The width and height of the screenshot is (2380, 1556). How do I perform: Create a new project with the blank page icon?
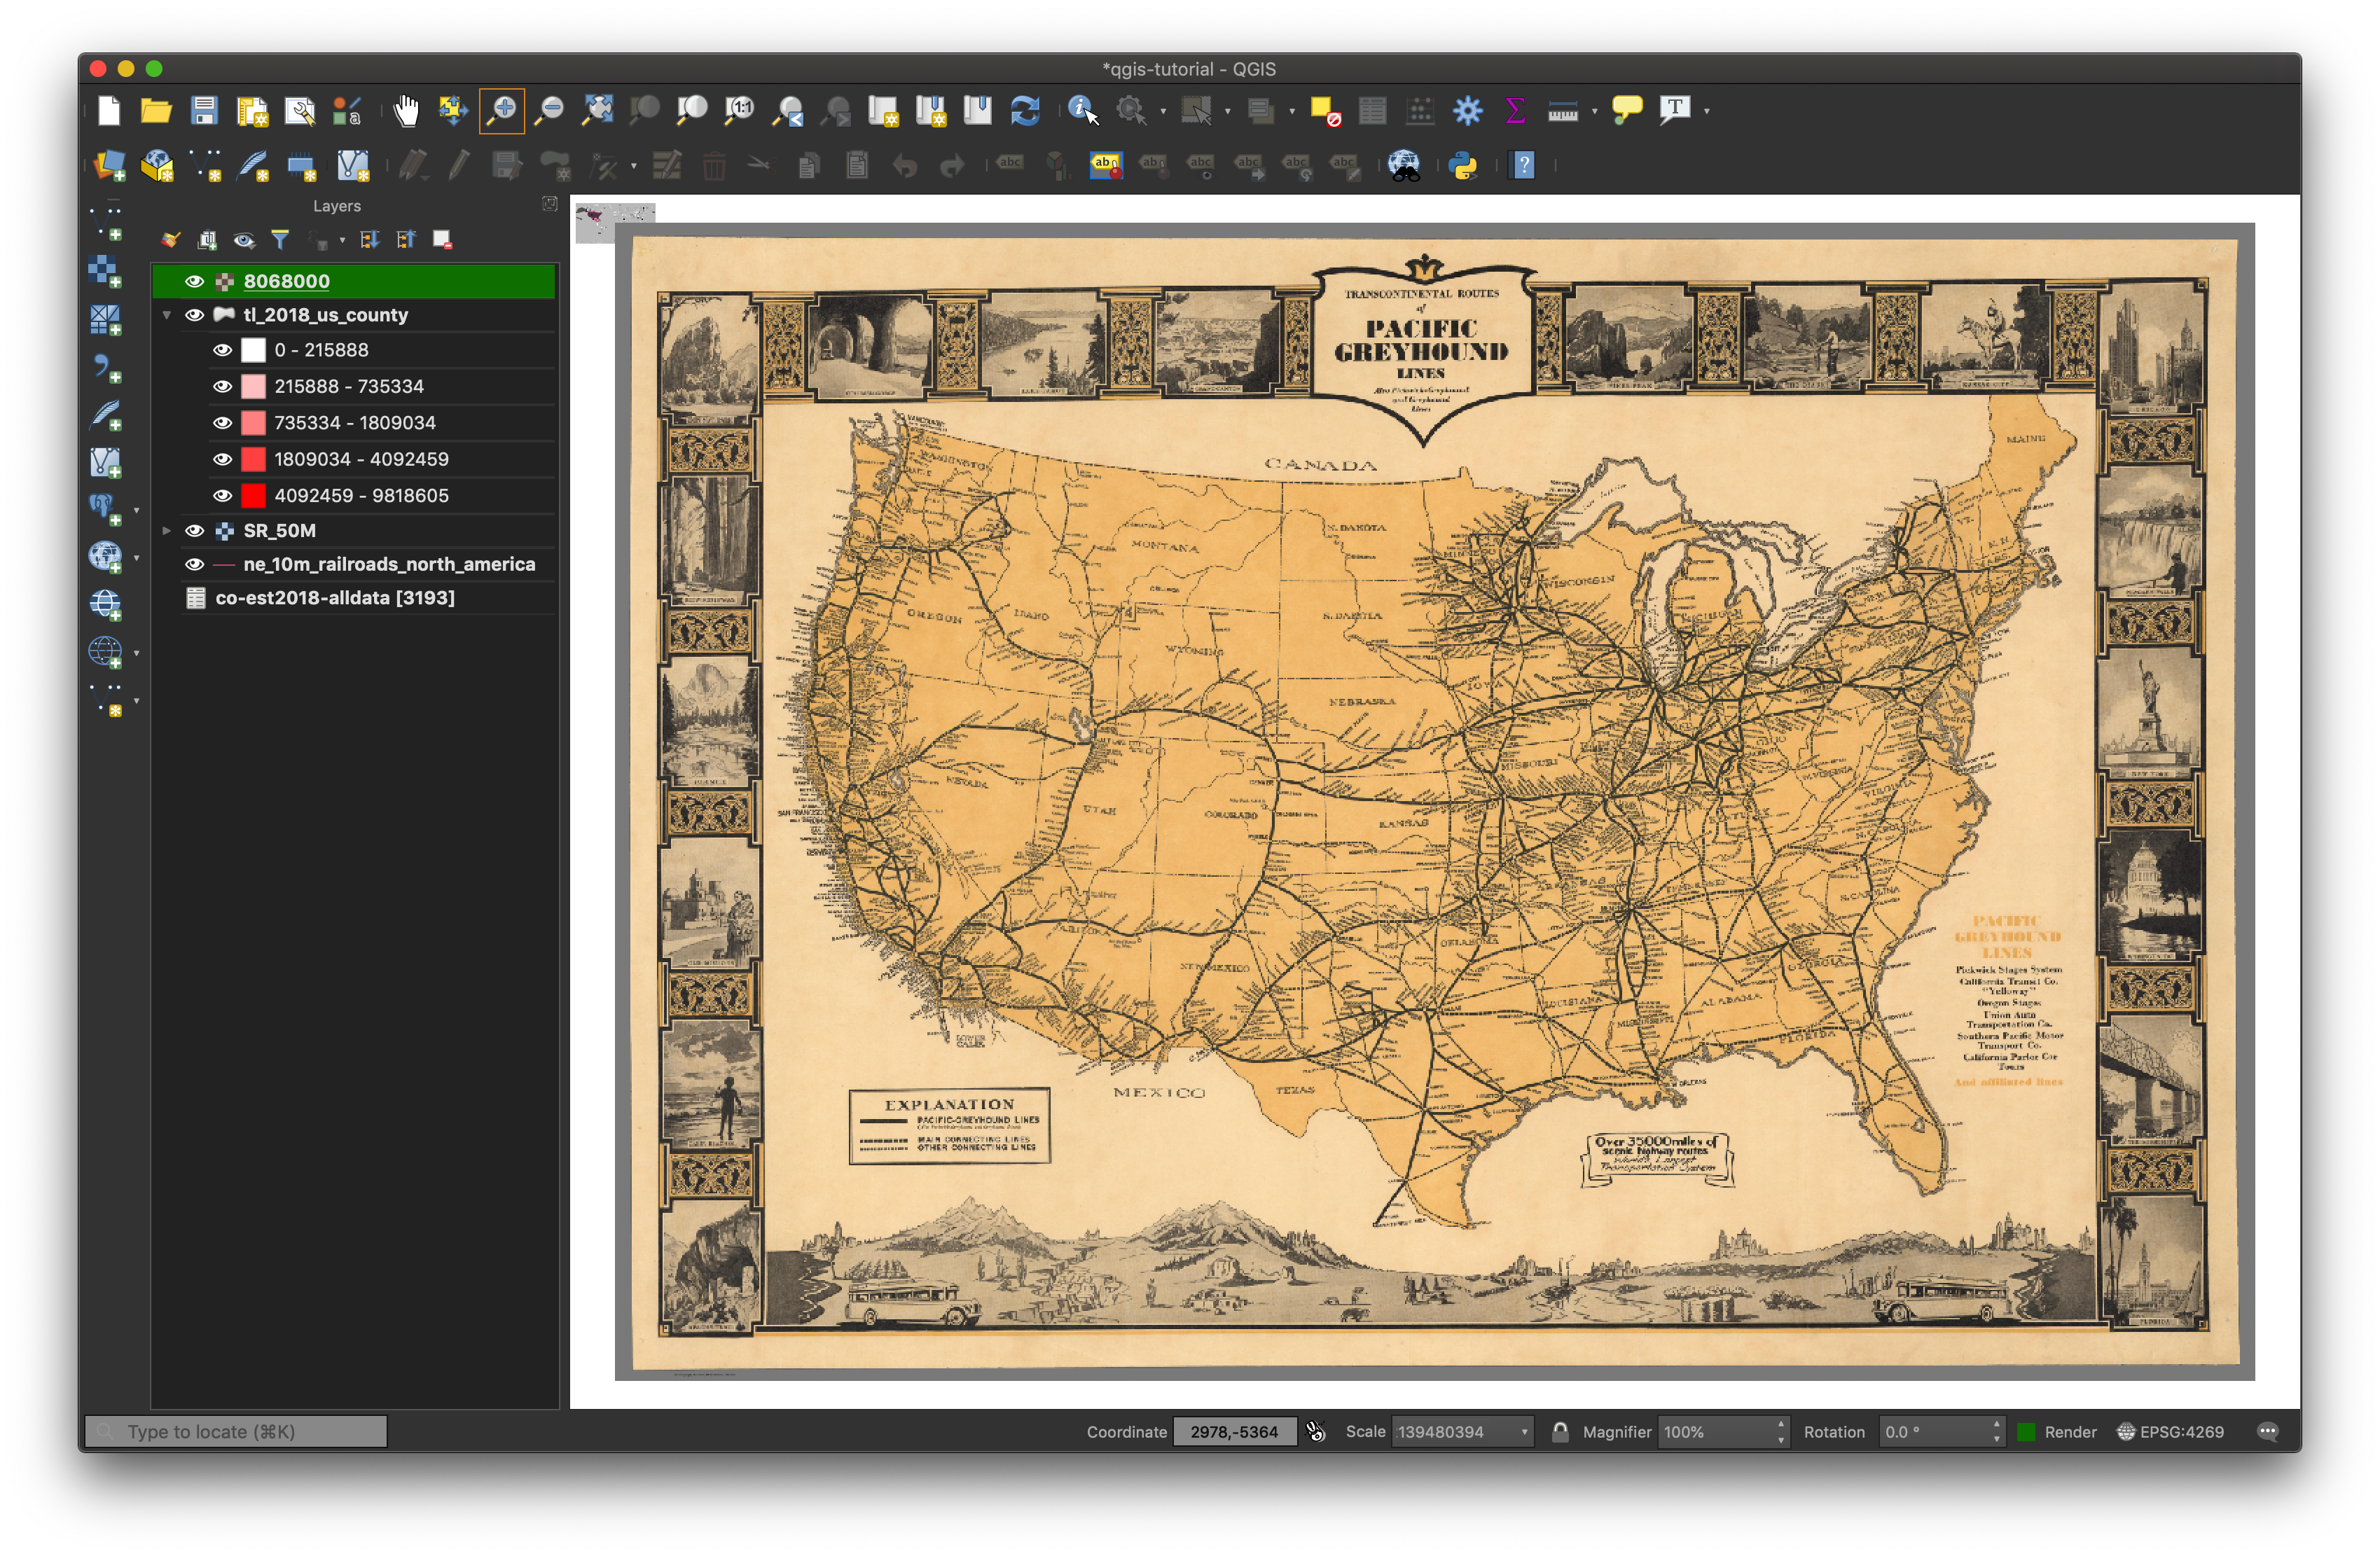(109, 110)
